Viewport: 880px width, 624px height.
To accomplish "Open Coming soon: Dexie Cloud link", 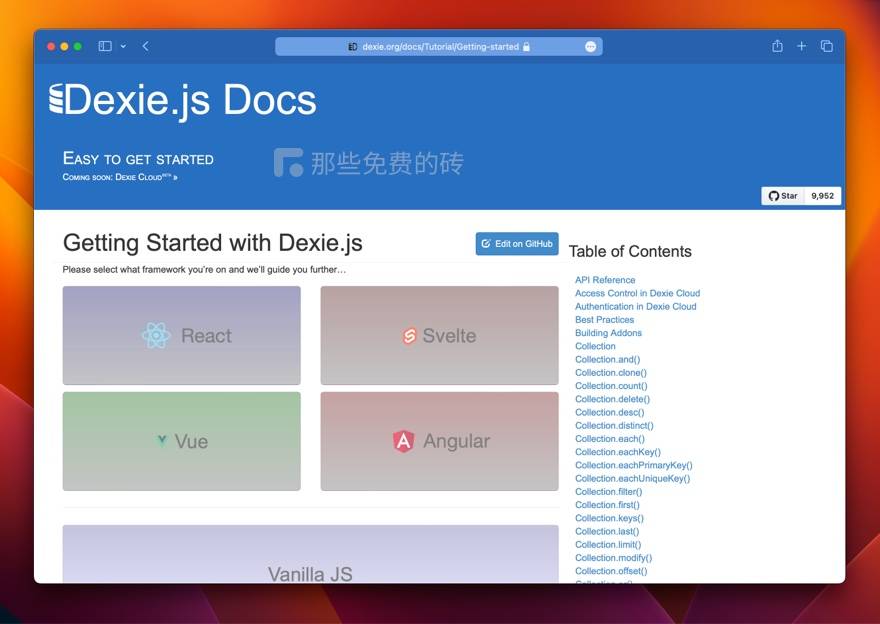I will click(120, 177).
